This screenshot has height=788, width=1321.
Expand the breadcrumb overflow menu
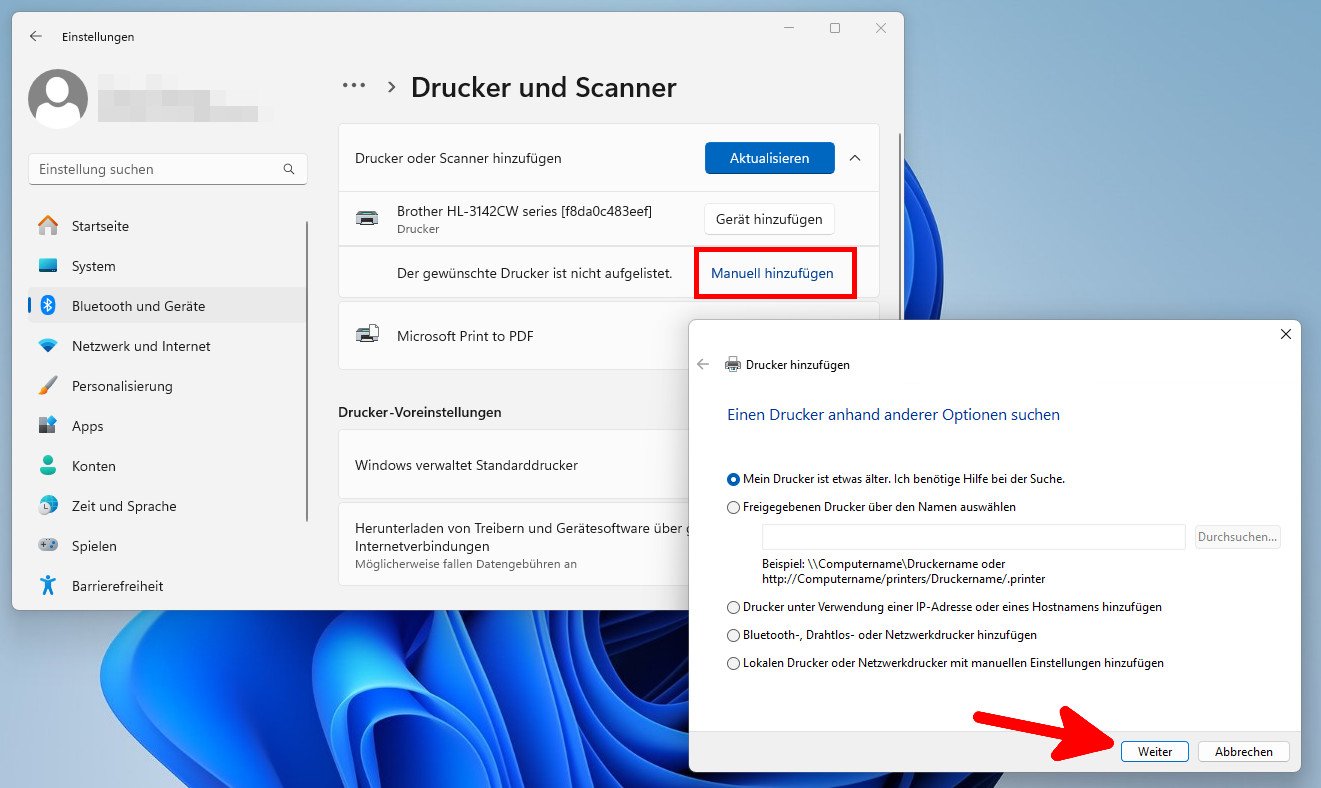click(353, 86)
